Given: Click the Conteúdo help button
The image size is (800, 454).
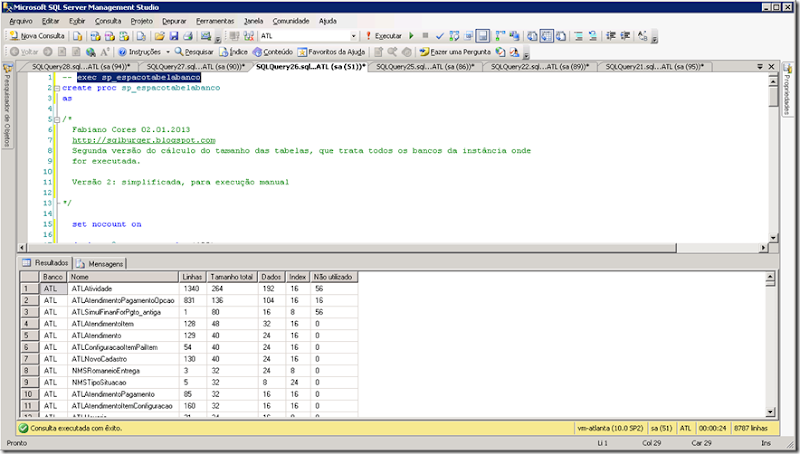Looking at the screenshot, I should point(273,52).
